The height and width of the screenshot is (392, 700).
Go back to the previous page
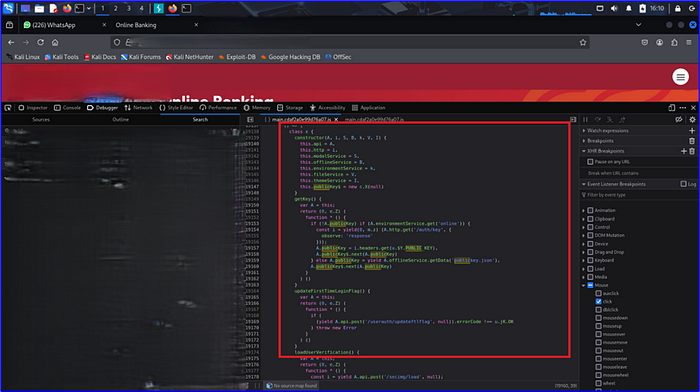[11, 42]
